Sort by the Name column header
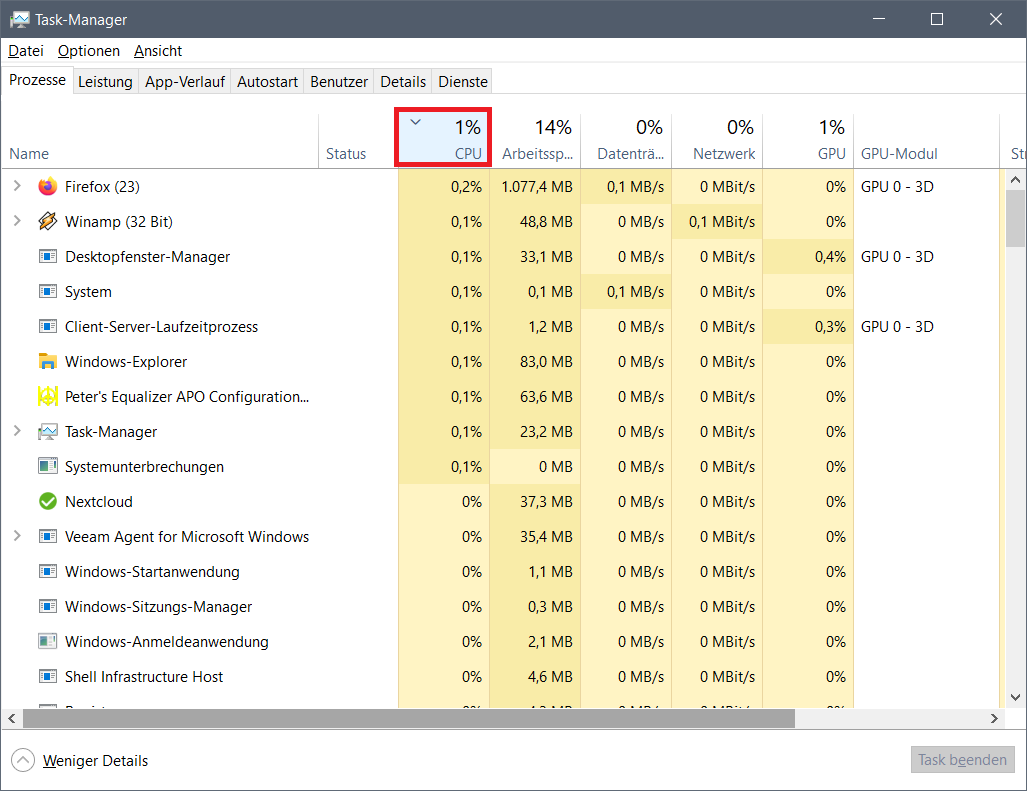The image size is (1027, 791). 160,139
